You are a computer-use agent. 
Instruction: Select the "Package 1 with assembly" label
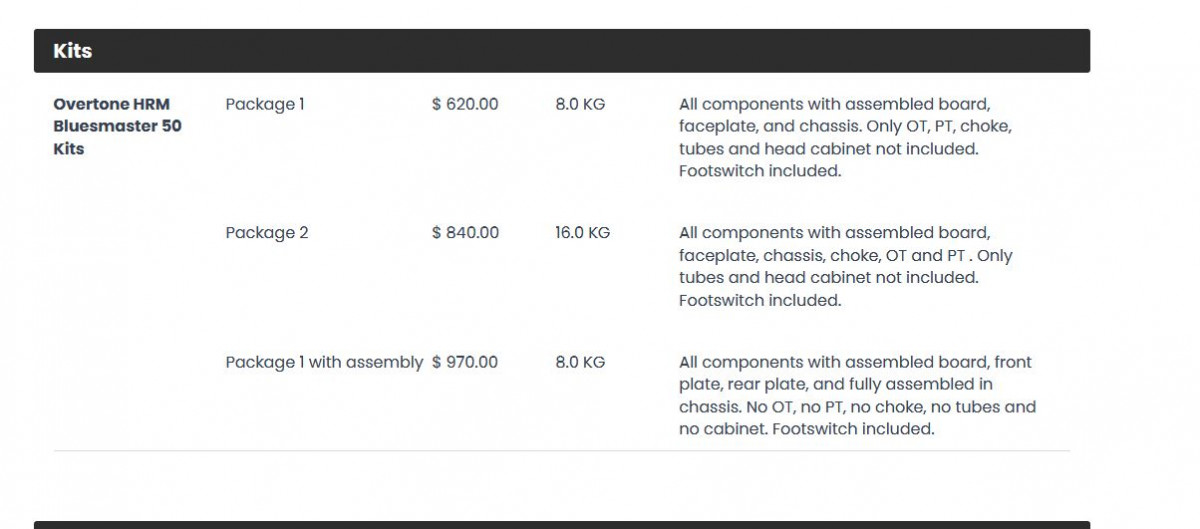coord(324,362)
